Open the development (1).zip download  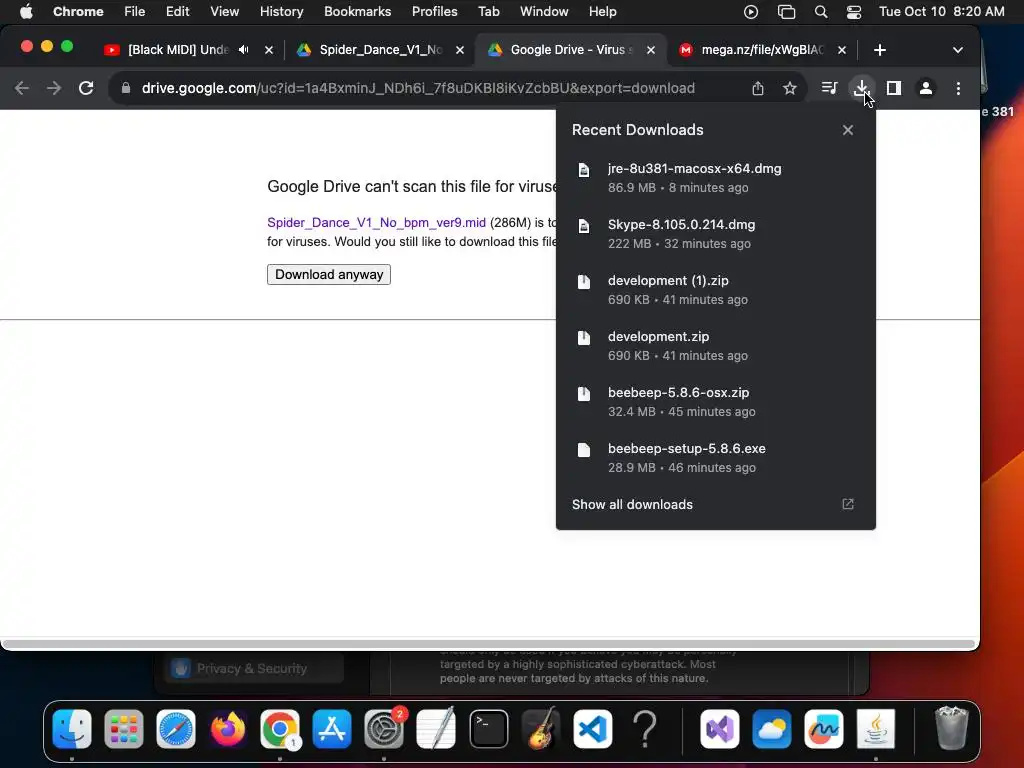point(716,290)
